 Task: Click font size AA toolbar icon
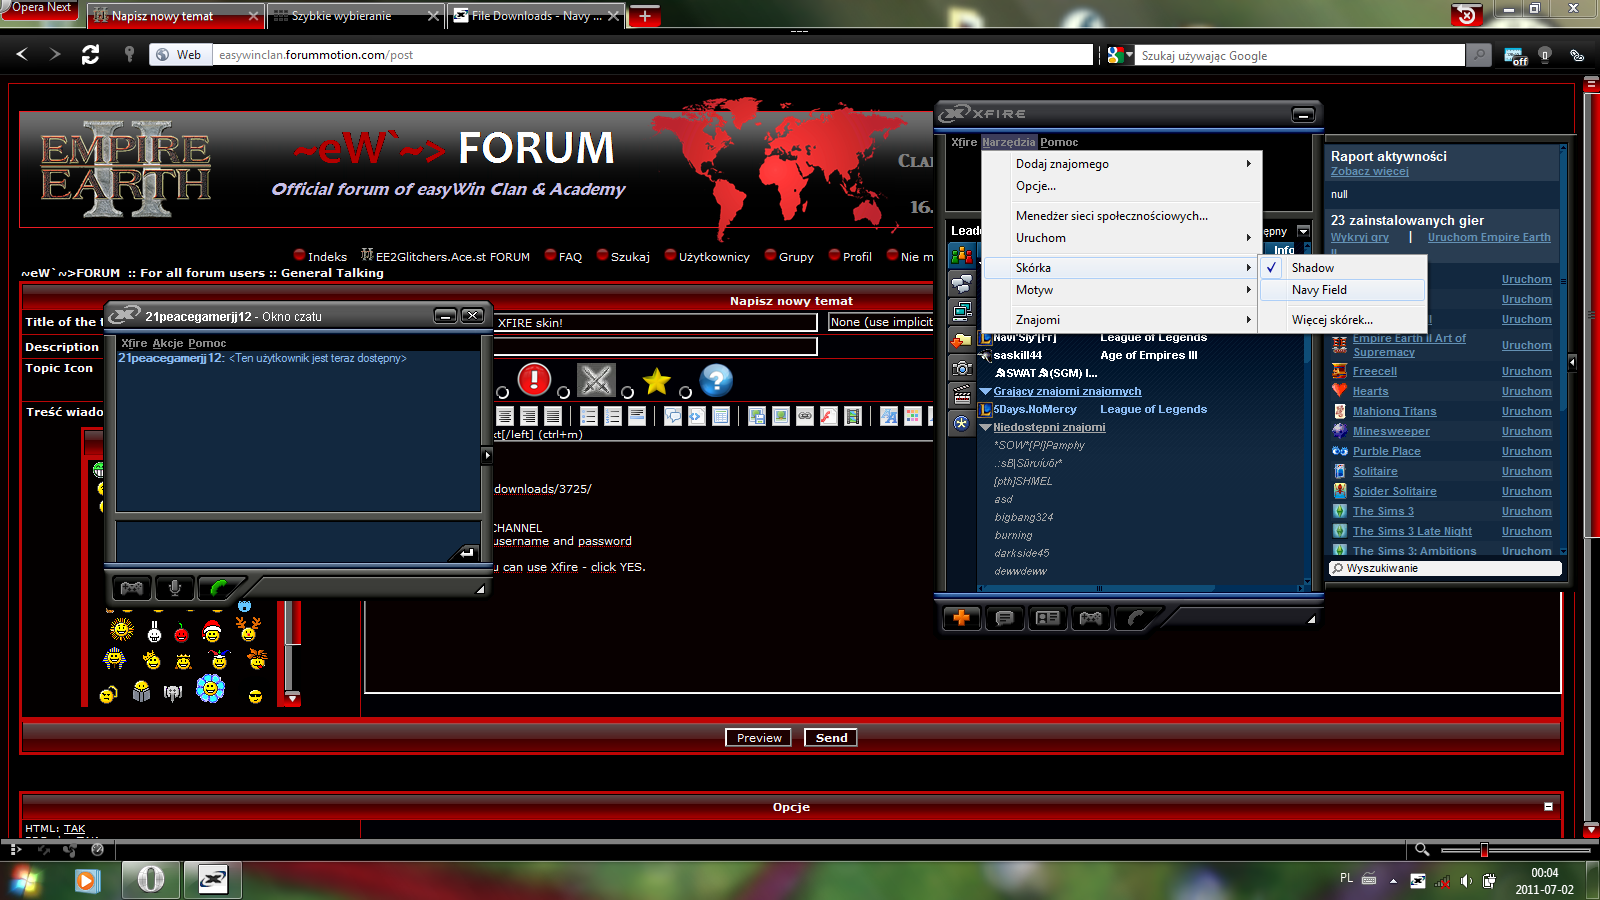click(x=889, y=416)
